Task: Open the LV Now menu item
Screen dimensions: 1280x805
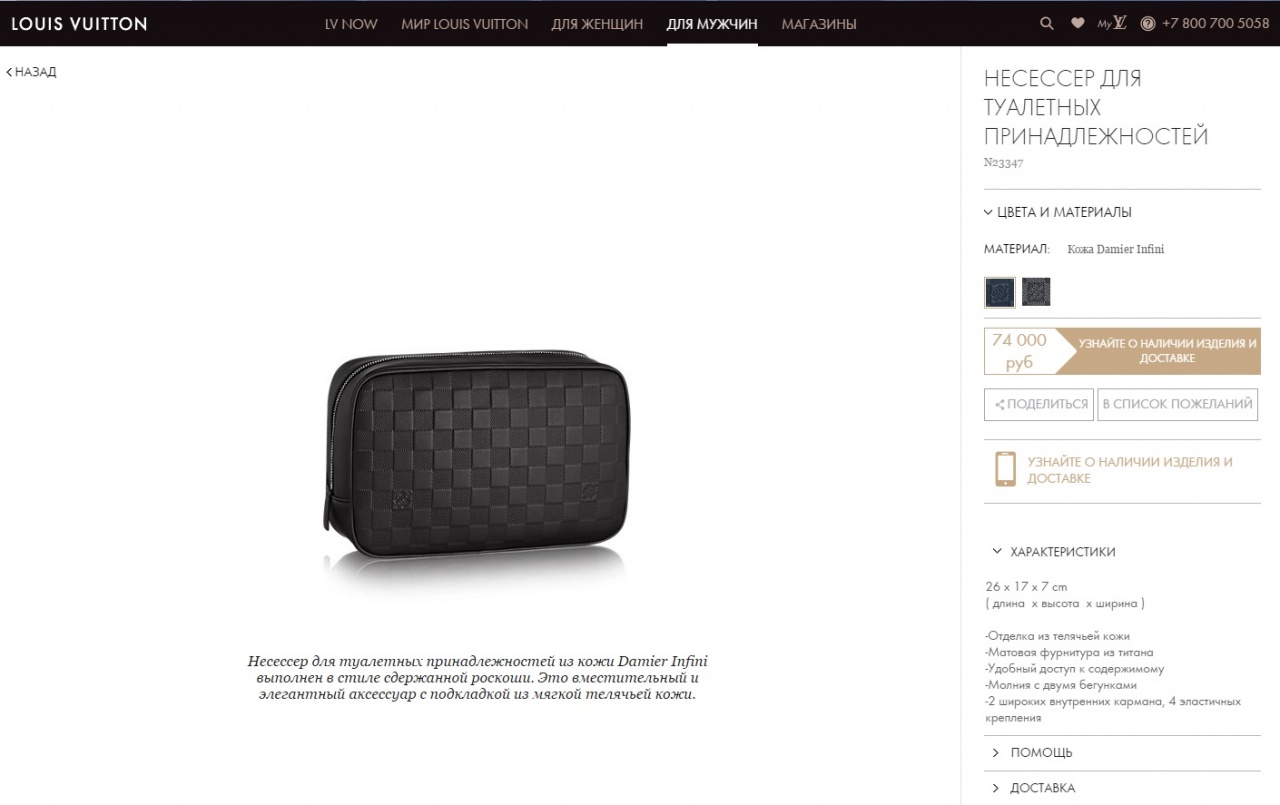Action: pos(351,24)
